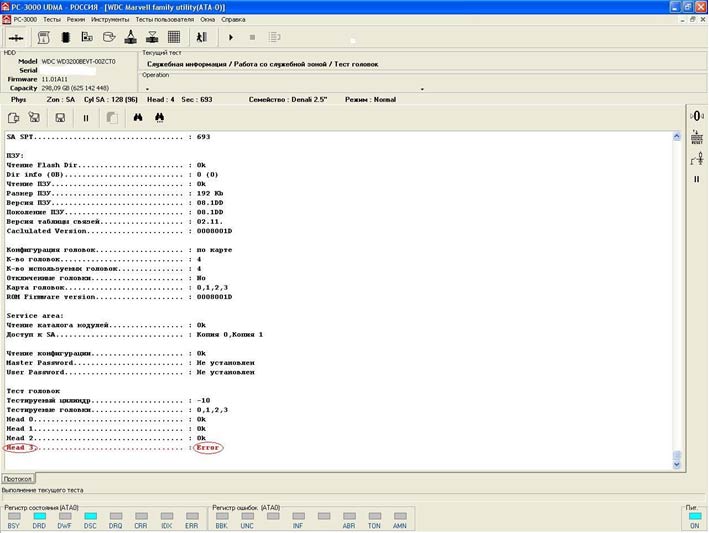Click the BSY status indicator
Screen dimensions: 709x533
click(x=14, y=516)
